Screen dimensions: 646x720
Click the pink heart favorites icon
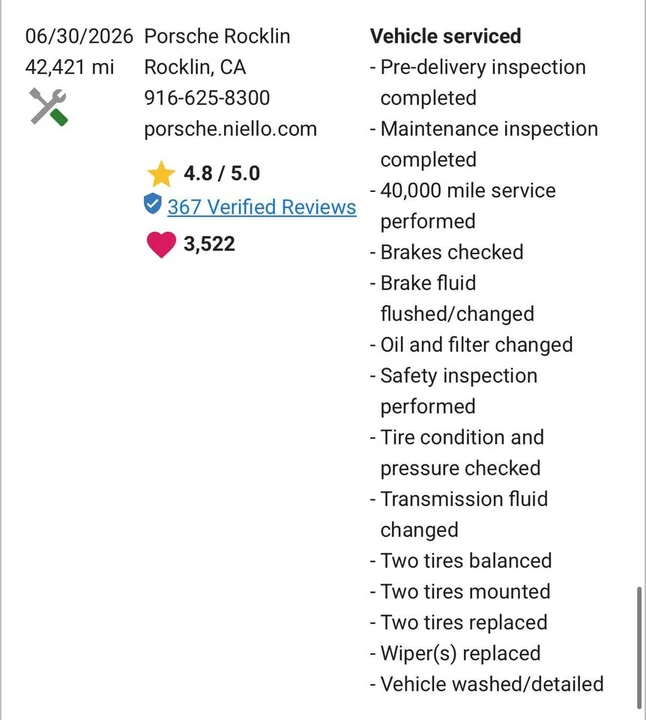tap(161, 244)
